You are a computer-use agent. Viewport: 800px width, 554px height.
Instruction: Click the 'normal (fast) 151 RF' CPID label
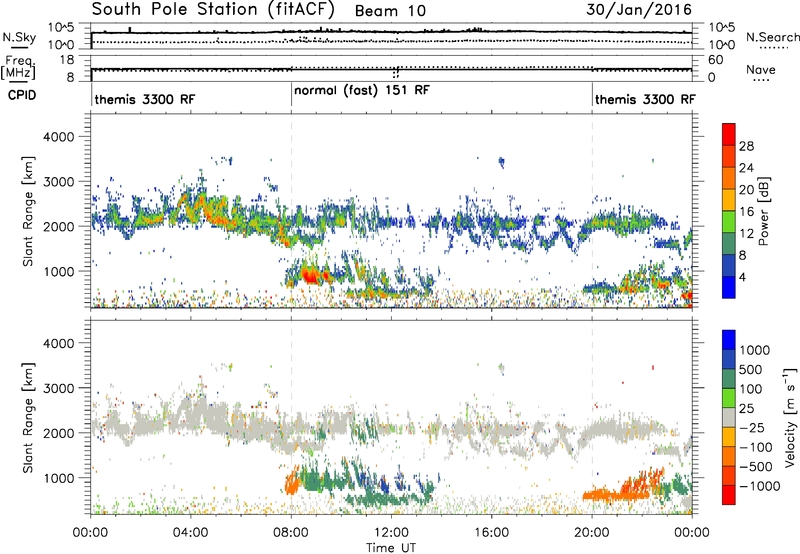362,91
